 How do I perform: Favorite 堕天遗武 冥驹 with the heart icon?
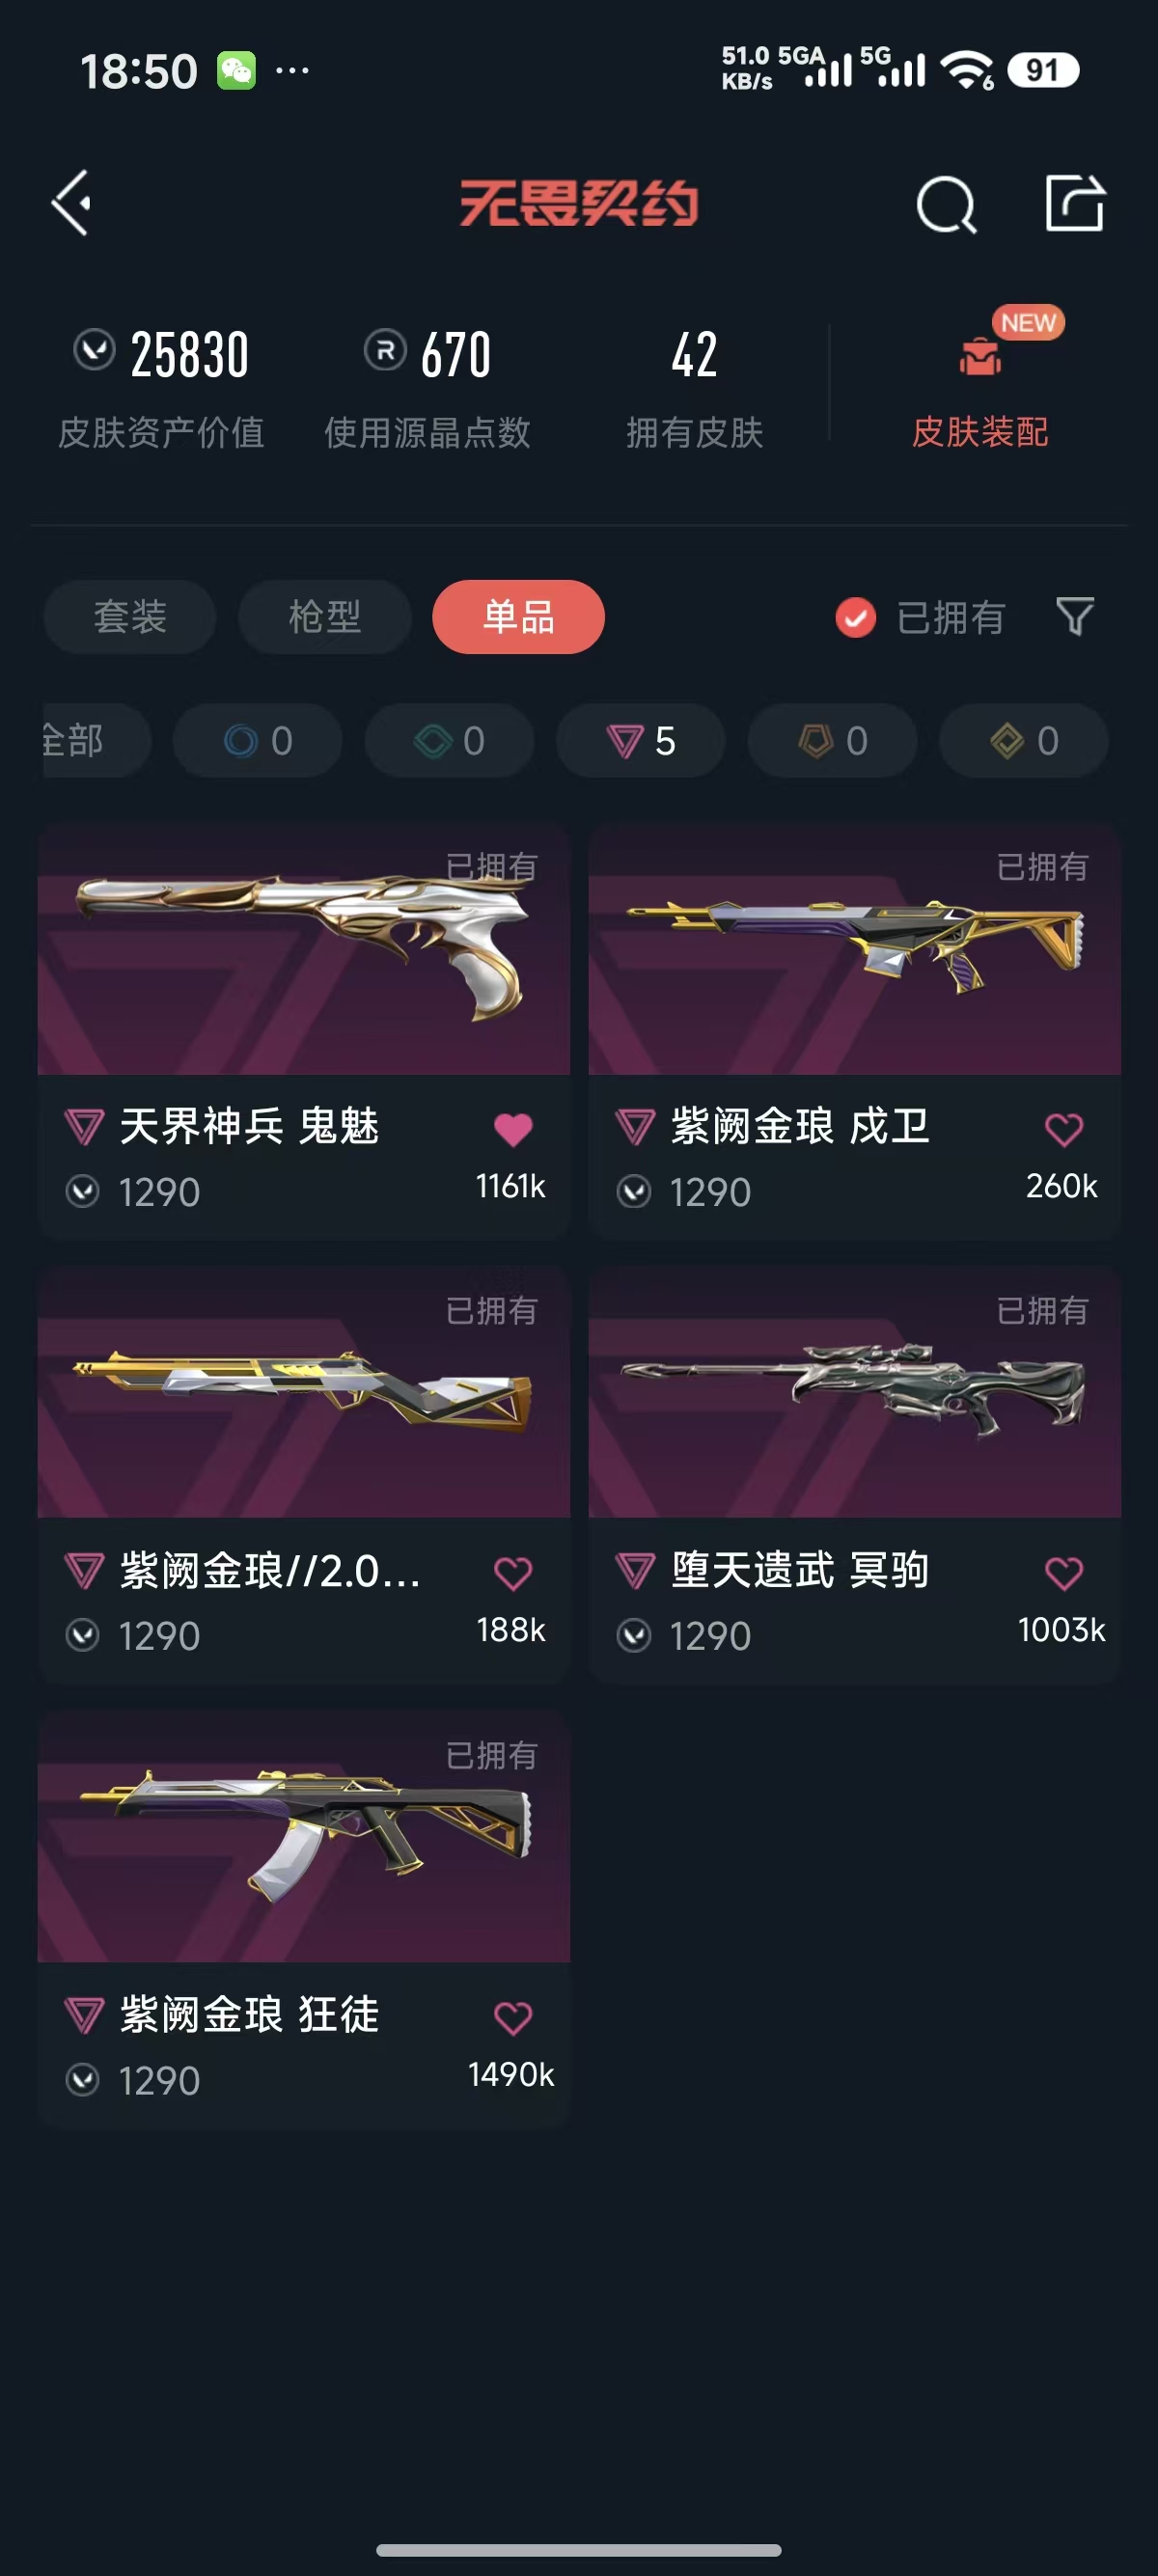point(1063,1574)
